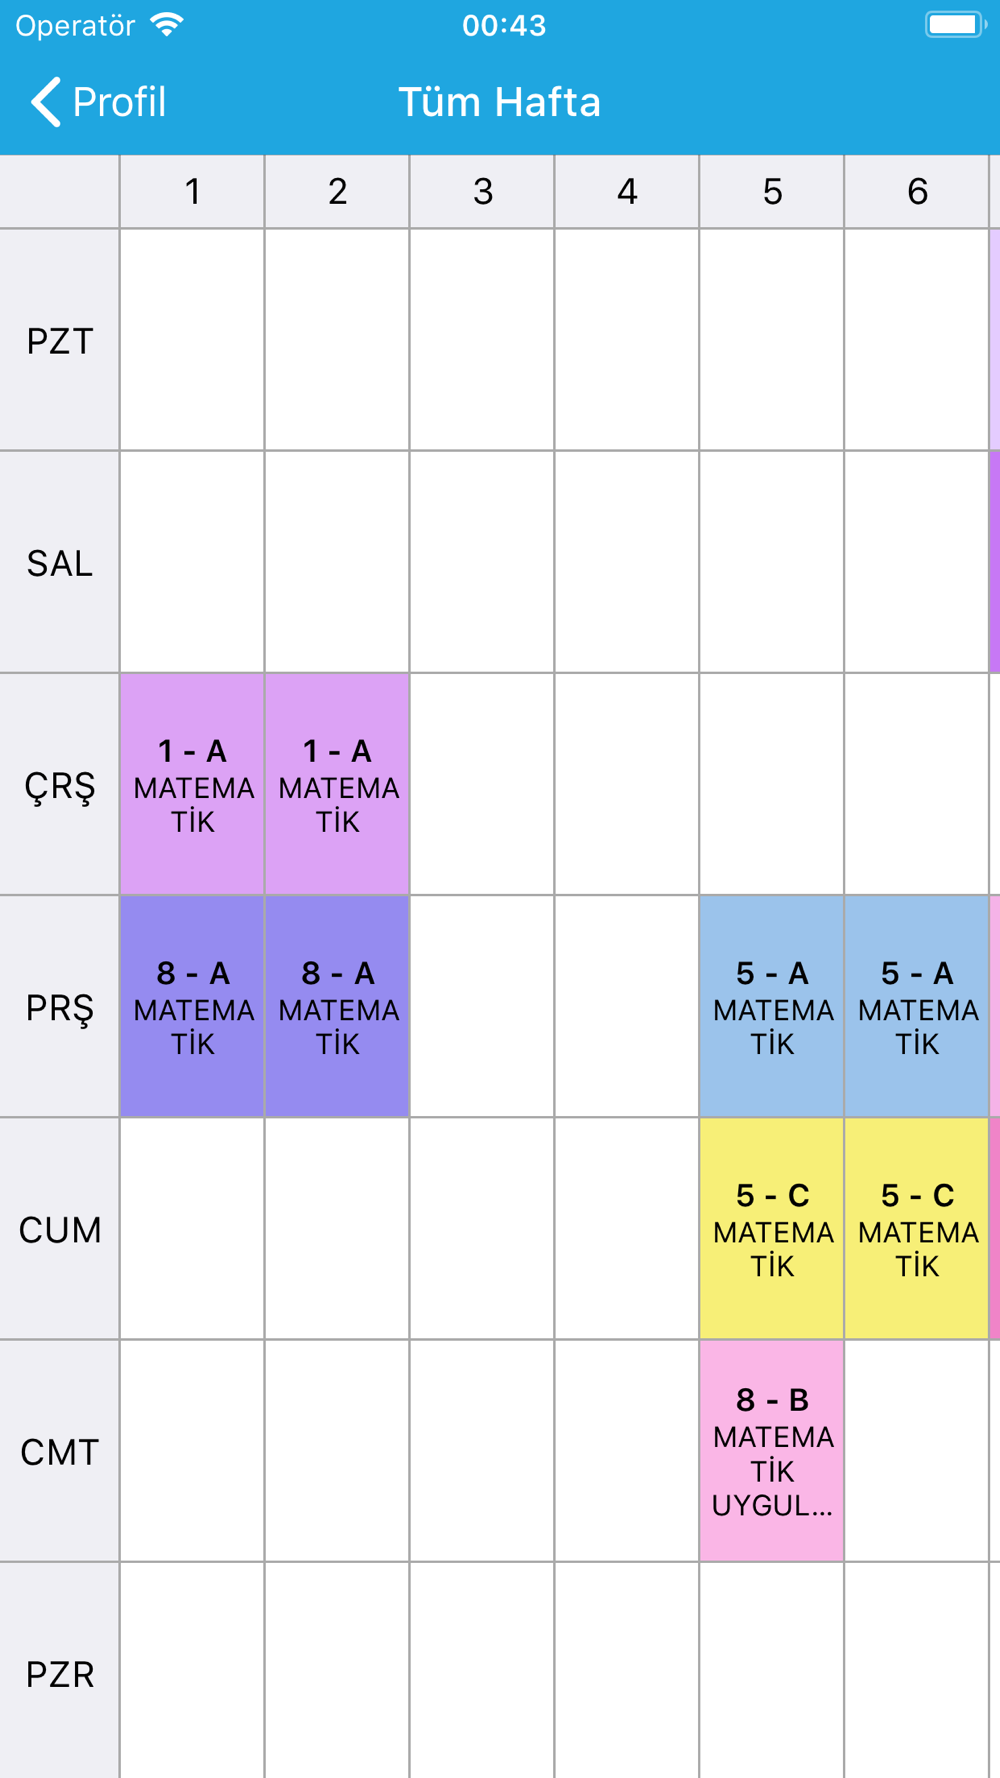Select the period 5 column header
The height and width of the screenshot is (1778, 1000).
tap(772, 191)
